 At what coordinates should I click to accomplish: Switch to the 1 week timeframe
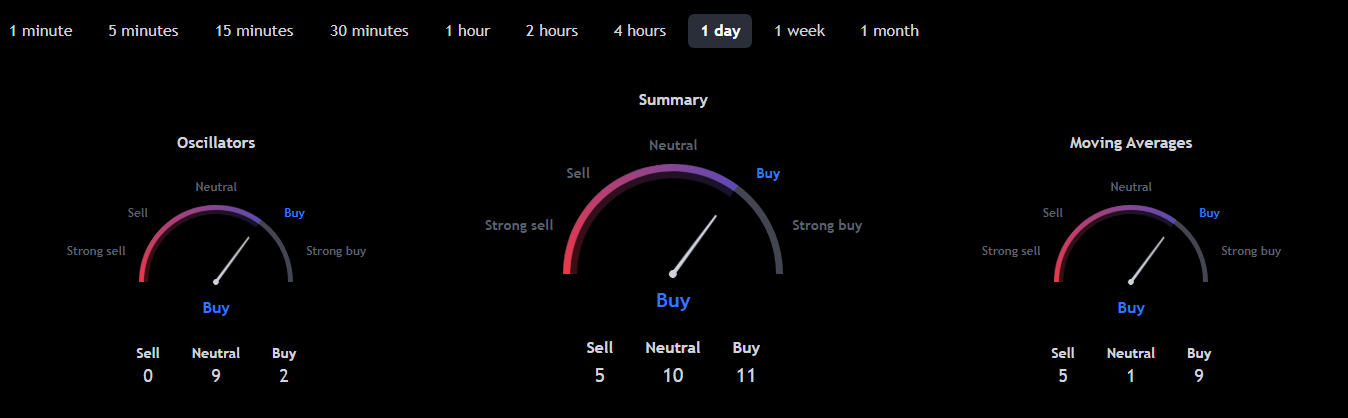pyautogui.click(x=799, y=31)
